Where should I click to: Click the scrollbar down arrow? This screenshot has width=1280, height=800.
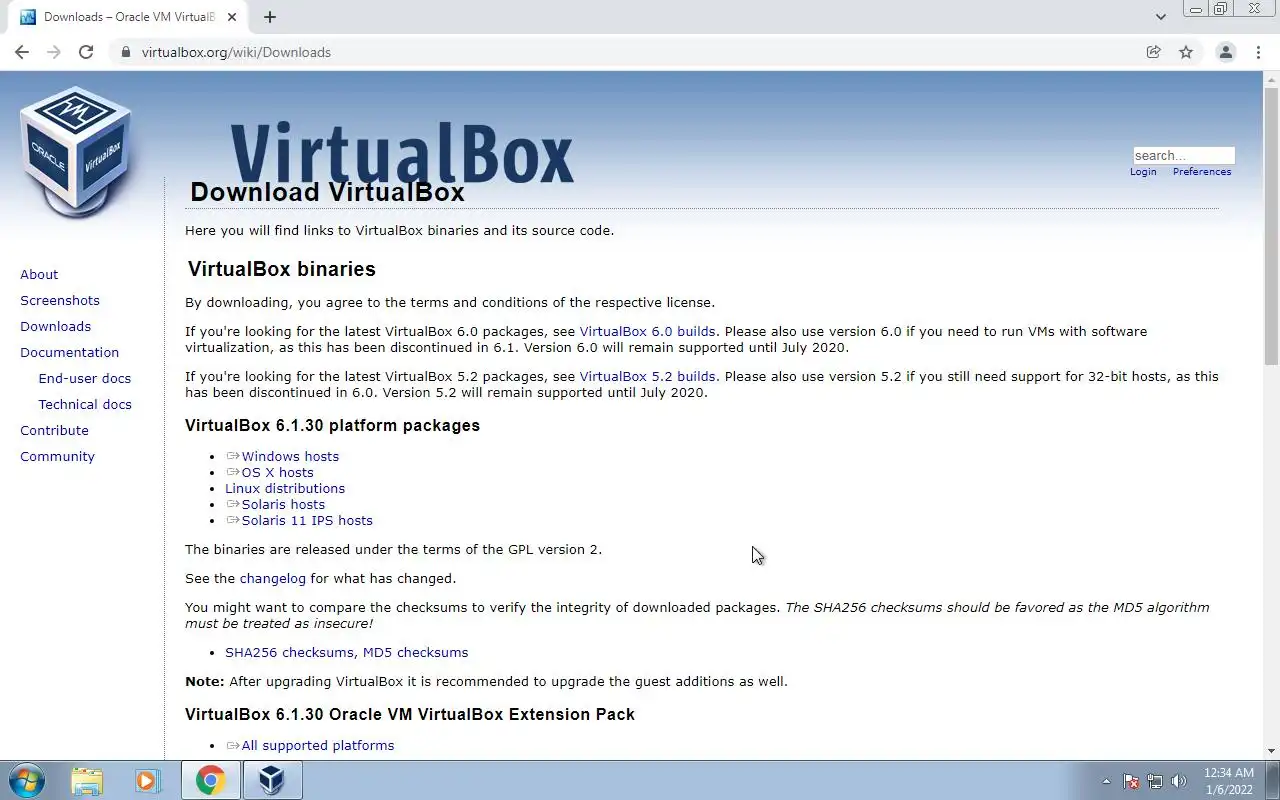coord(1271,751)
